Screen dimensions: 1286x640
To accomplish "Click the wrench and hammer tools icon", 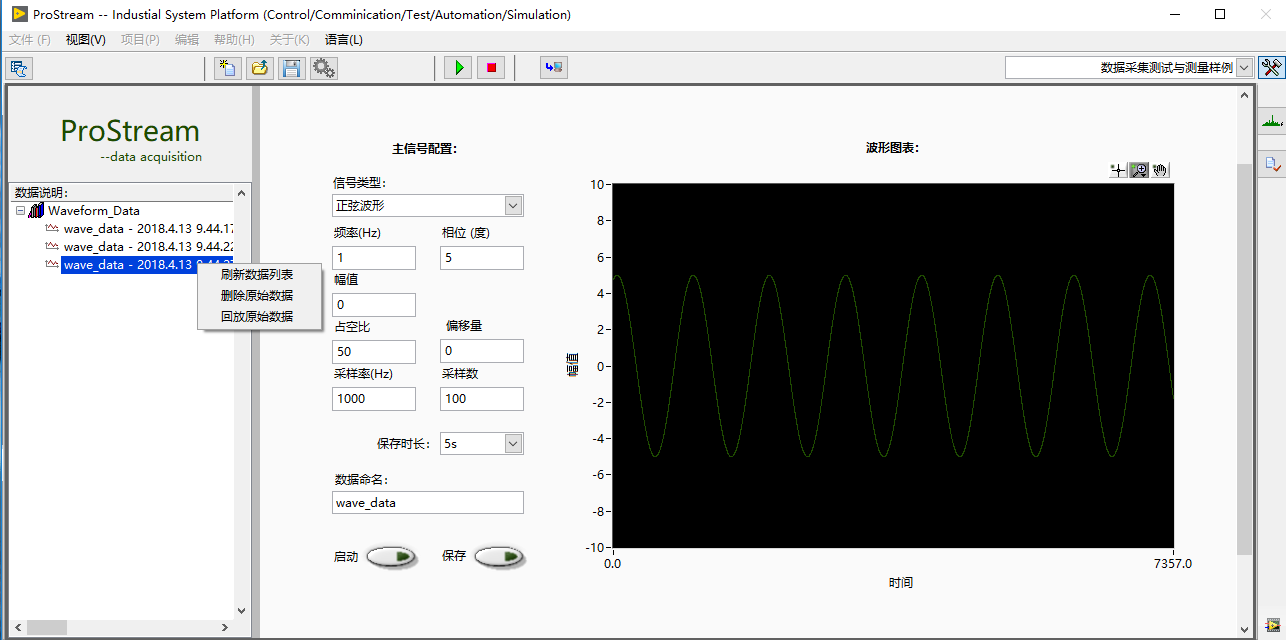I will point(1271,67).
